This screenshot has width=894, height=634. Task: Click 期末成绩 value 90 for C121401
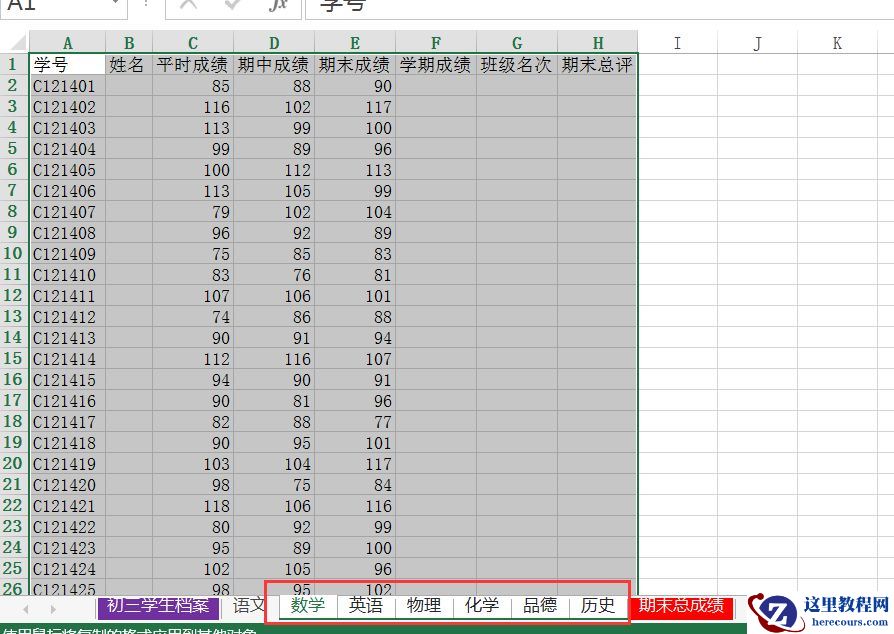click(355, 86)
